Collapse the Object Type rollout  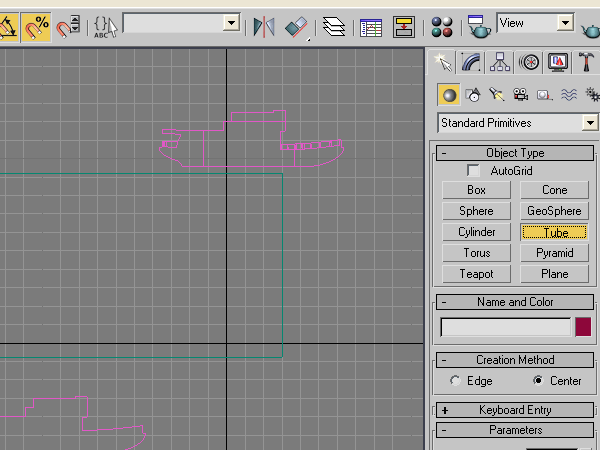tap(515, 153)
